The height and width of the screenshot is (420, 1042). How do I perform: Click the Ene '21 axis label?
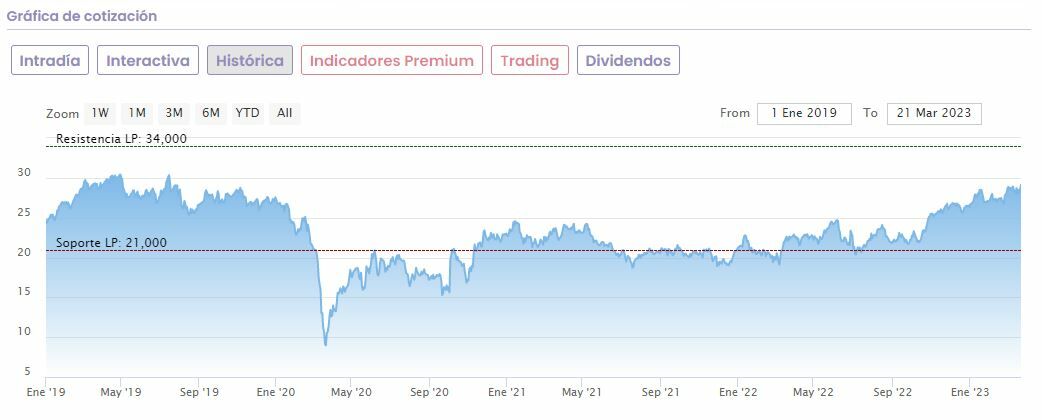click(508, 393)
